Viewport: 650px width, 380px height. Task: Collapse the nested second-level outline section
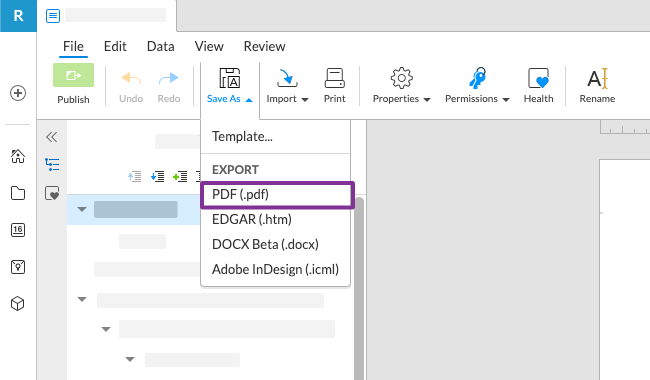click(106, 329)
